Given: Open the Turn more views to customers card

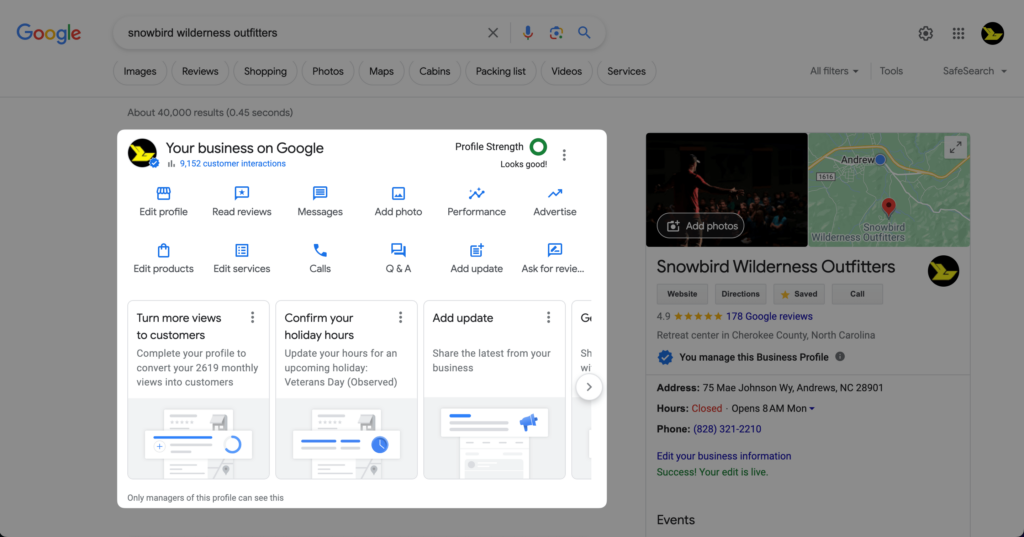Looking at the screenshot, I should pyautogui.click(x=199, y=389).
